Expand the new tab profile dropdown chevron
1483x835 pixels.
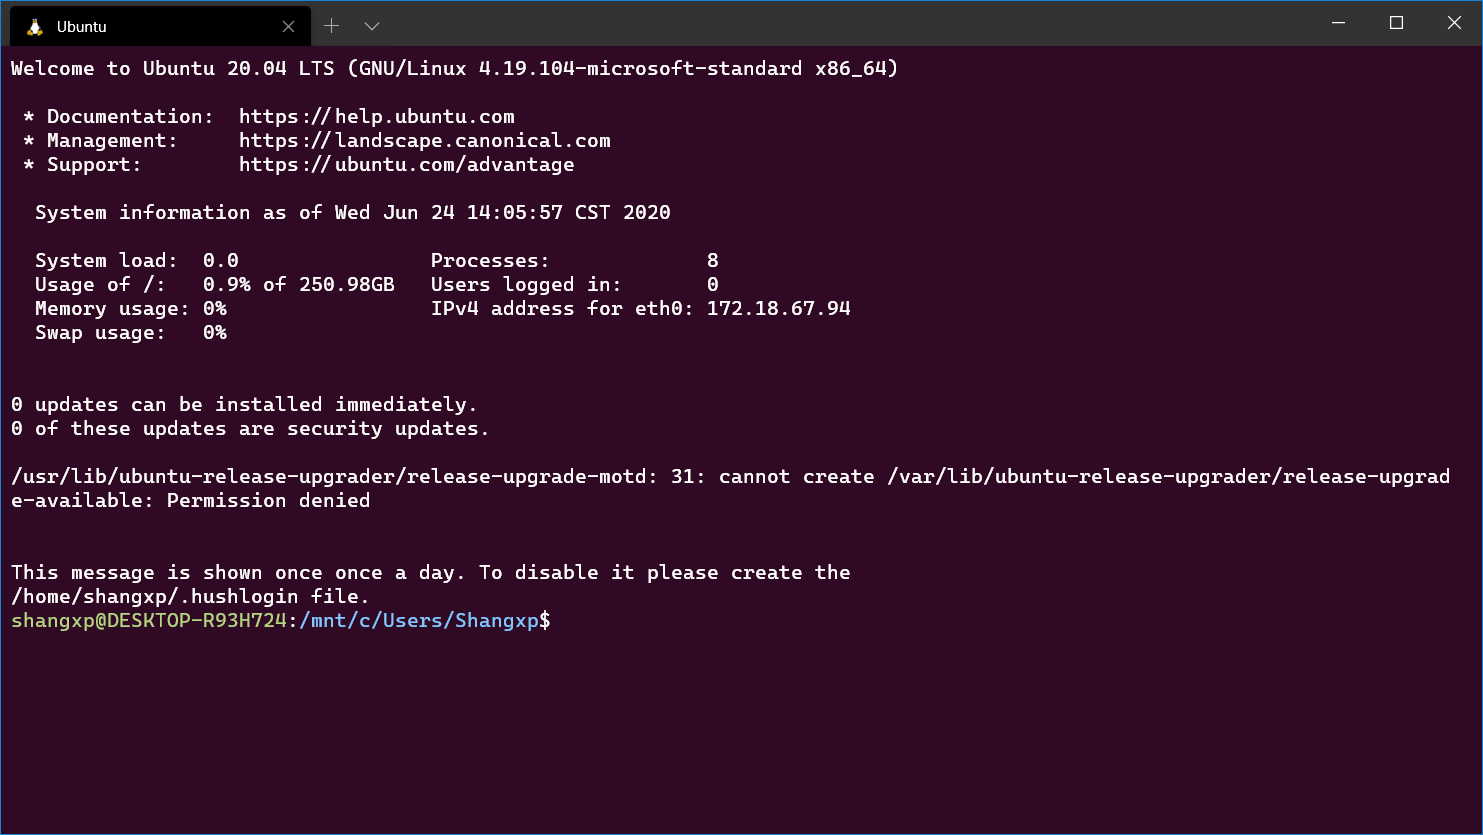coord(372,26)
